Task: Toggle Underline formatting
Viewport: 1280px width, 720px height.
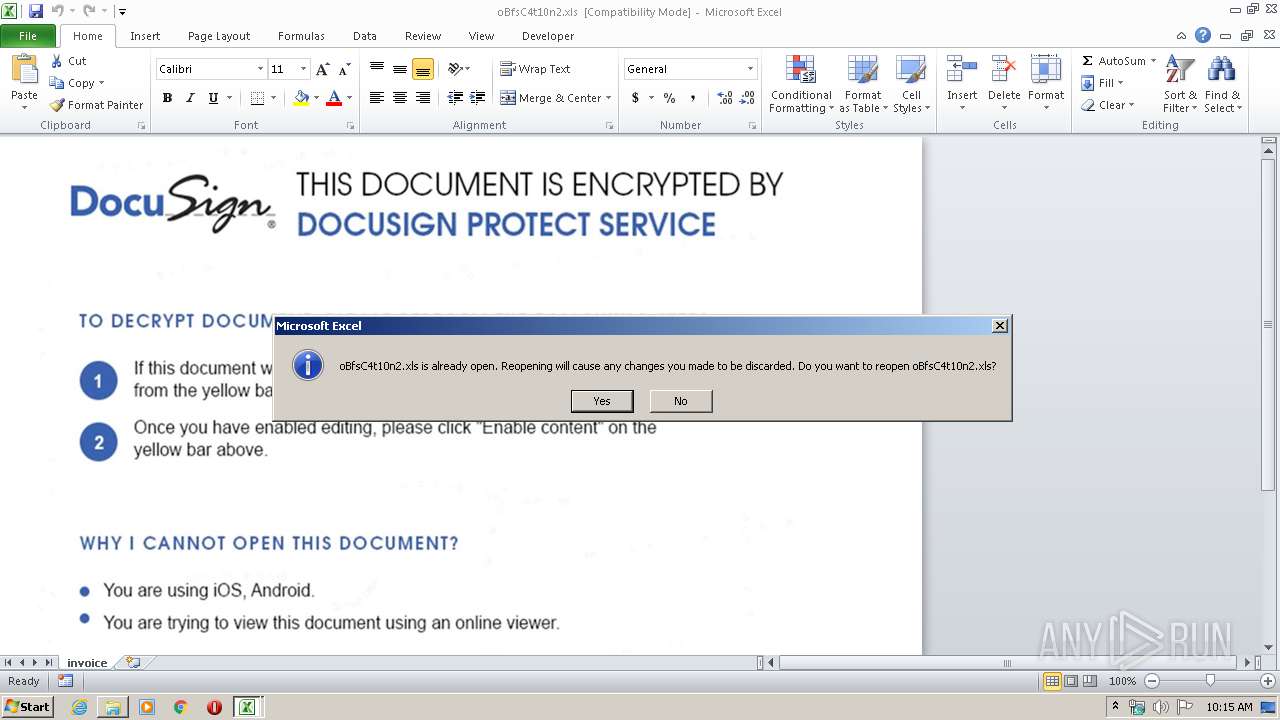Action: click(213, 98)
